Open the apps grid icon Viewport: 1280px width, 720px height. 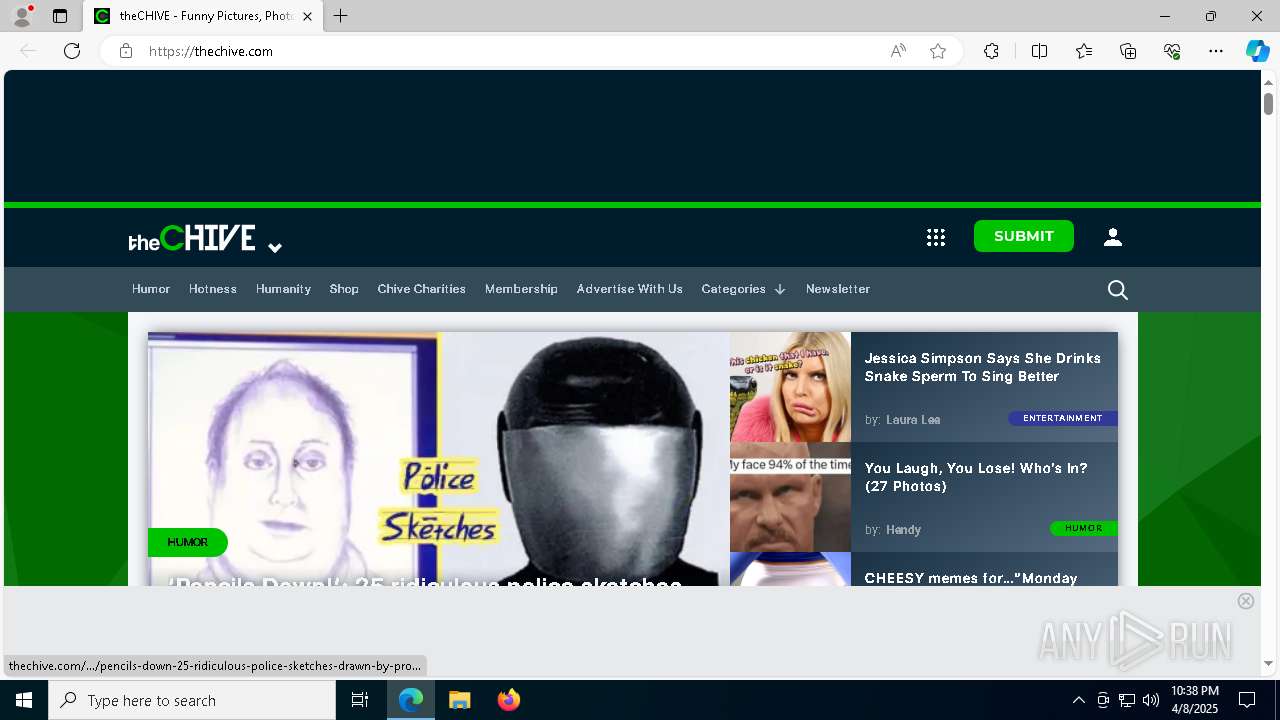(x=936, y=237)
